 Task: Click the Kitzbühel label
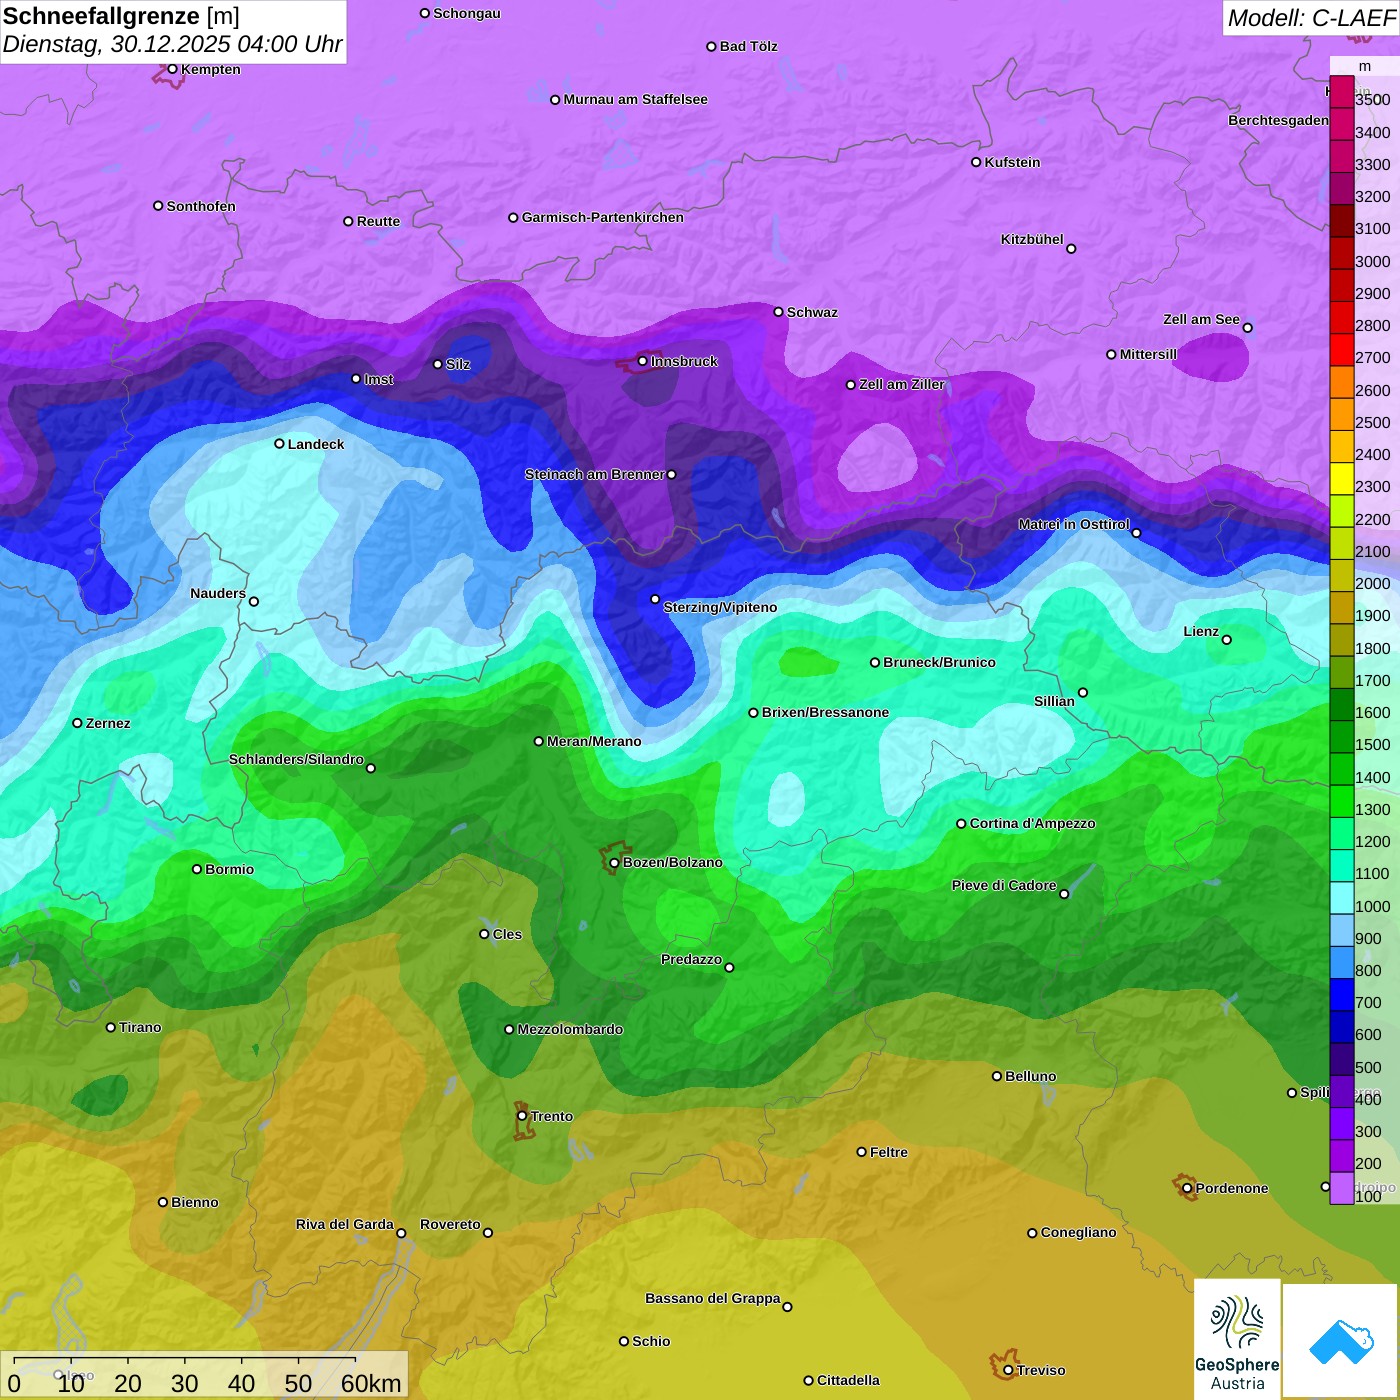click(1032, 239)
